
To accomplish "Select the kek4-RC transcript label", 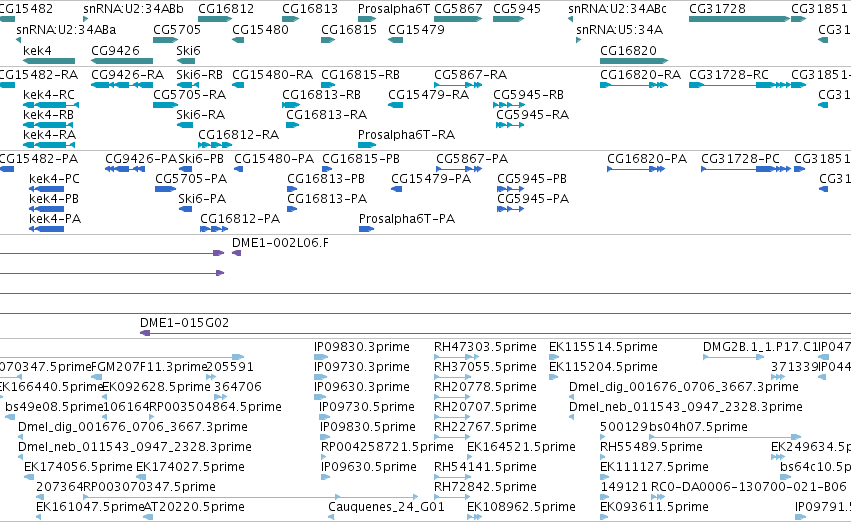I will coord(49,95).
